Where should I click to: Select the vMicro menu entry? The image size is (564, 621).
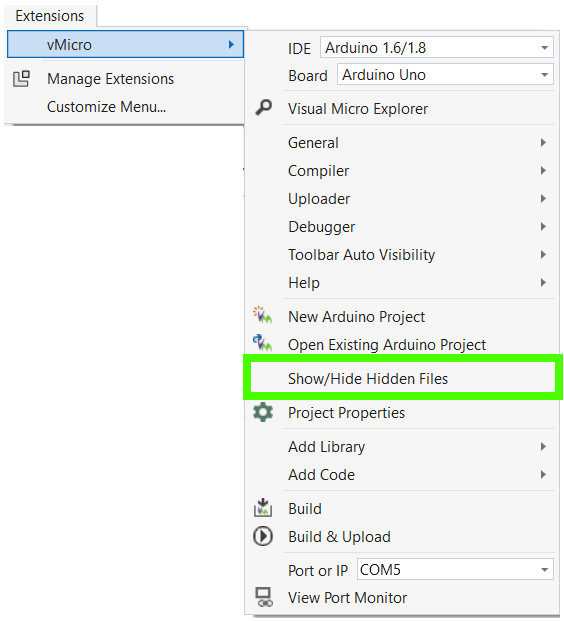(x=125, y=44)
